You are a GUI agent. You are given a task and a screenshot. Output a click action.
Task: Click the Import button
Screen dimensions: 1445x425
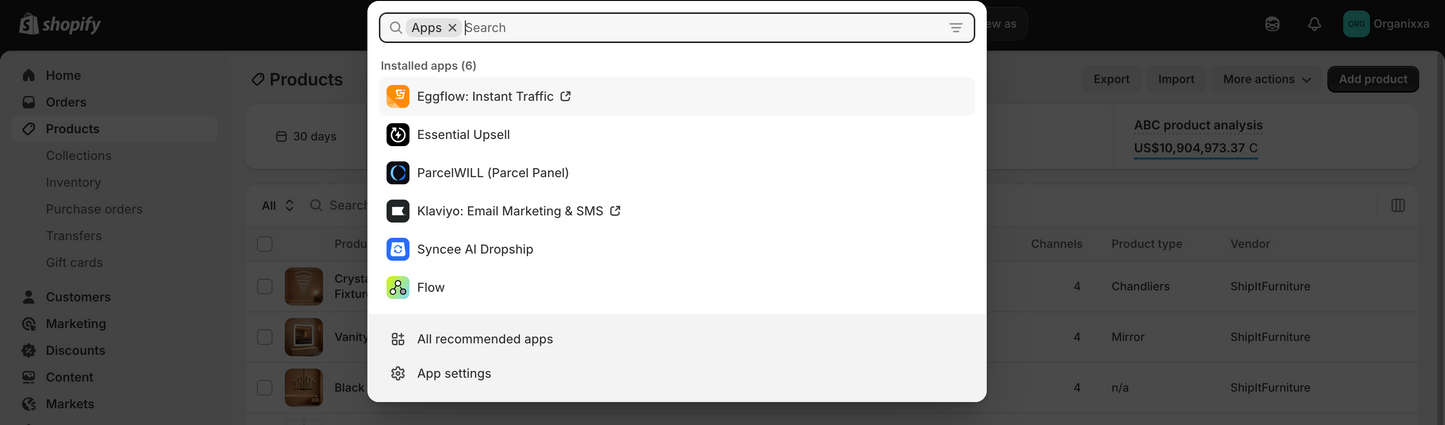(x=1176, y=79)
